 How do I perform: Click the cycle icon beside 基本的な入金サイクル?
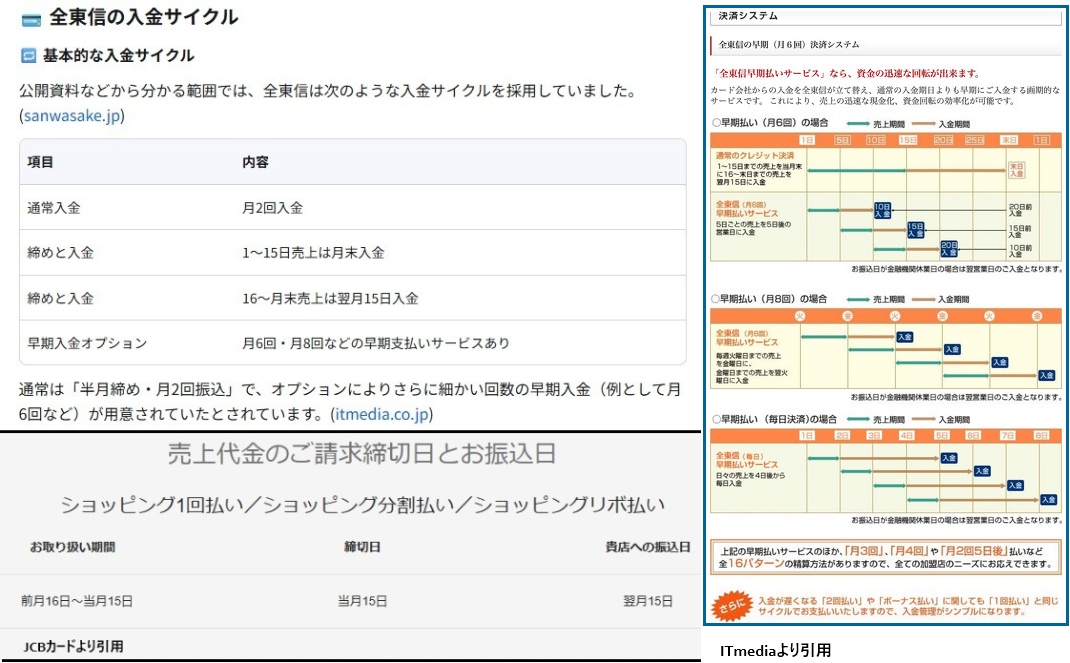[x=29, y=55]
